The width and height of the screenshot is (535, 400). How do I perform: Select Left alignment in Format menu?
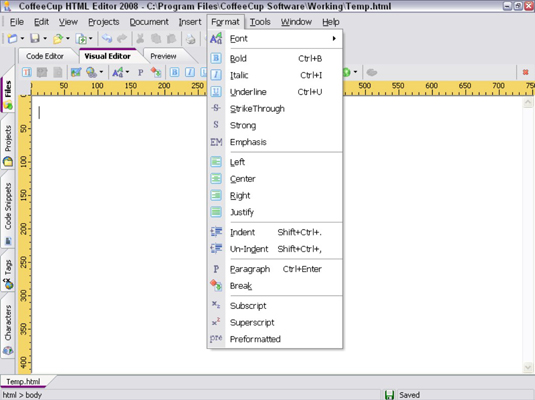tap(275, 162)
